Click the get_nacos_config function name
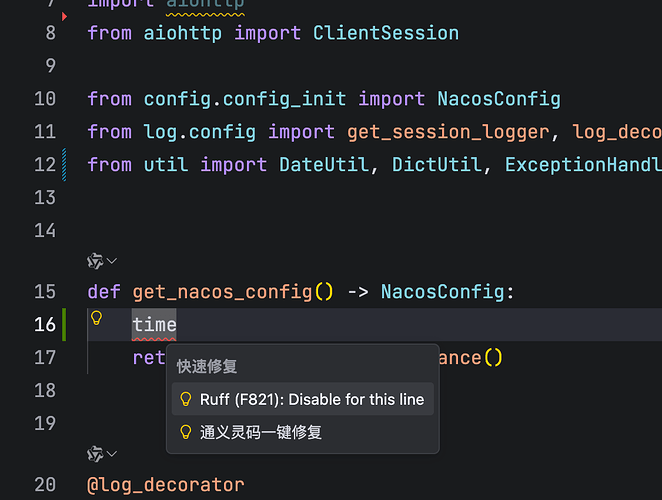The width and height of the screenshot is (662, 500). point(223,292)
